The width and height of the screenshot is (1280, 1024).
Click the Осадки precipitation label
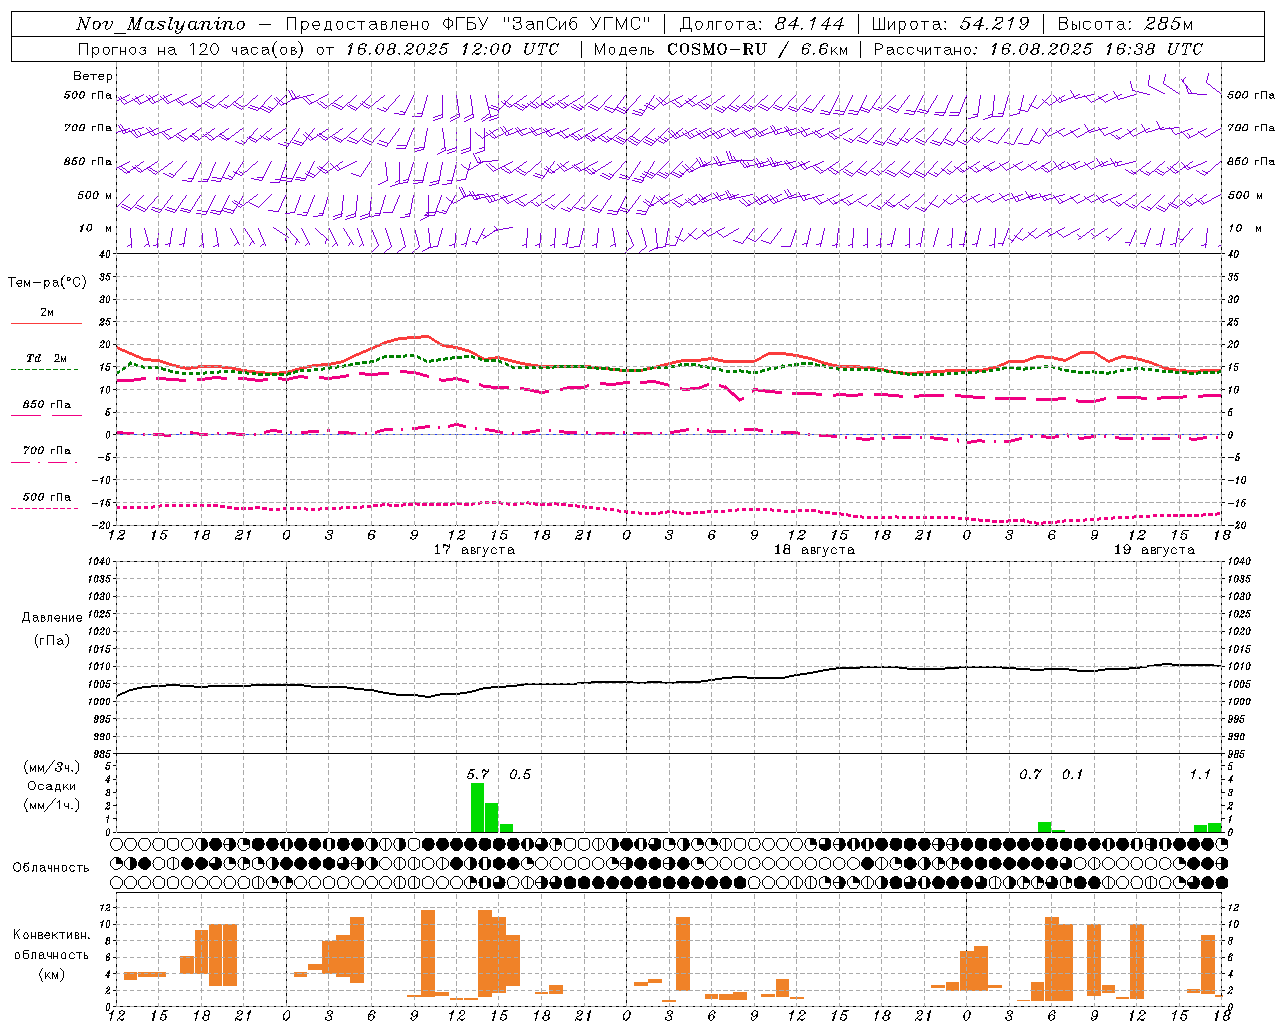click(x=52, y=786)
